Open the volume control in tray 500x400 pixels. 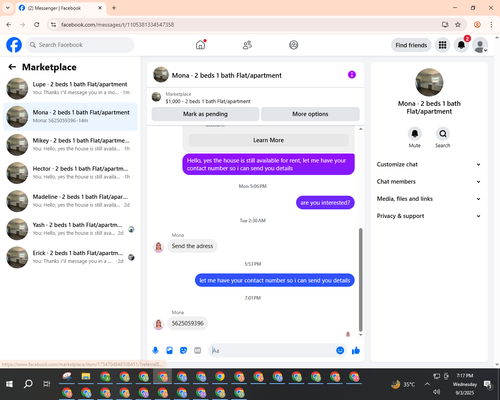(436, 392)
